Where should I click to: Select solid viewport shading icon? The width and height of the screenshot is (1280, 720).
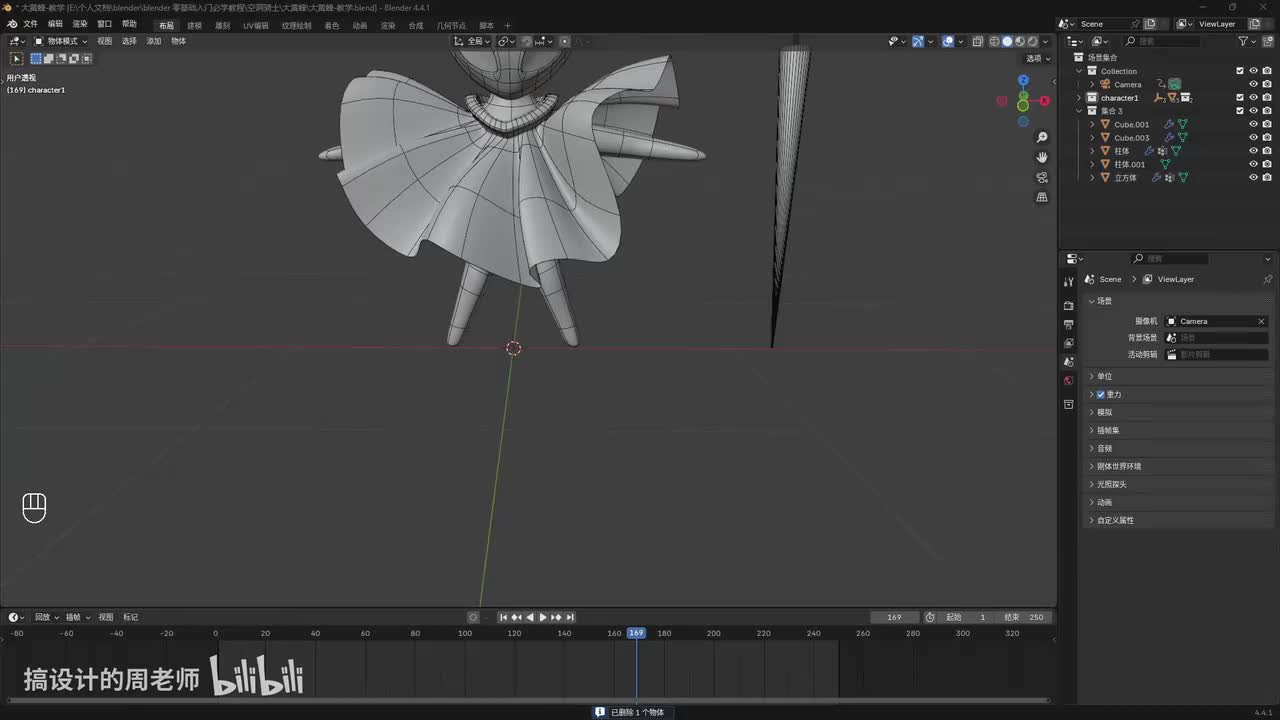point(1007,41)
